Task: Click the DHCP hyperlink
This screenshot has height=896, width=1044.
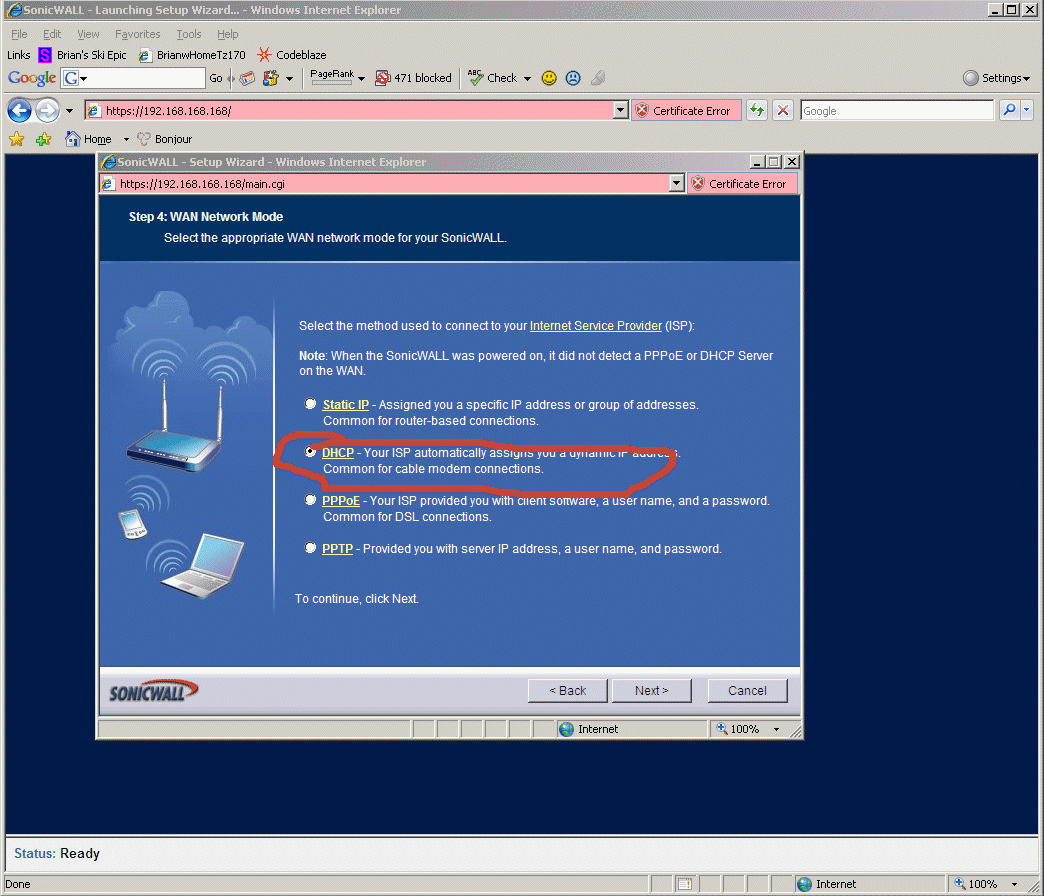Action: [338, 453]
